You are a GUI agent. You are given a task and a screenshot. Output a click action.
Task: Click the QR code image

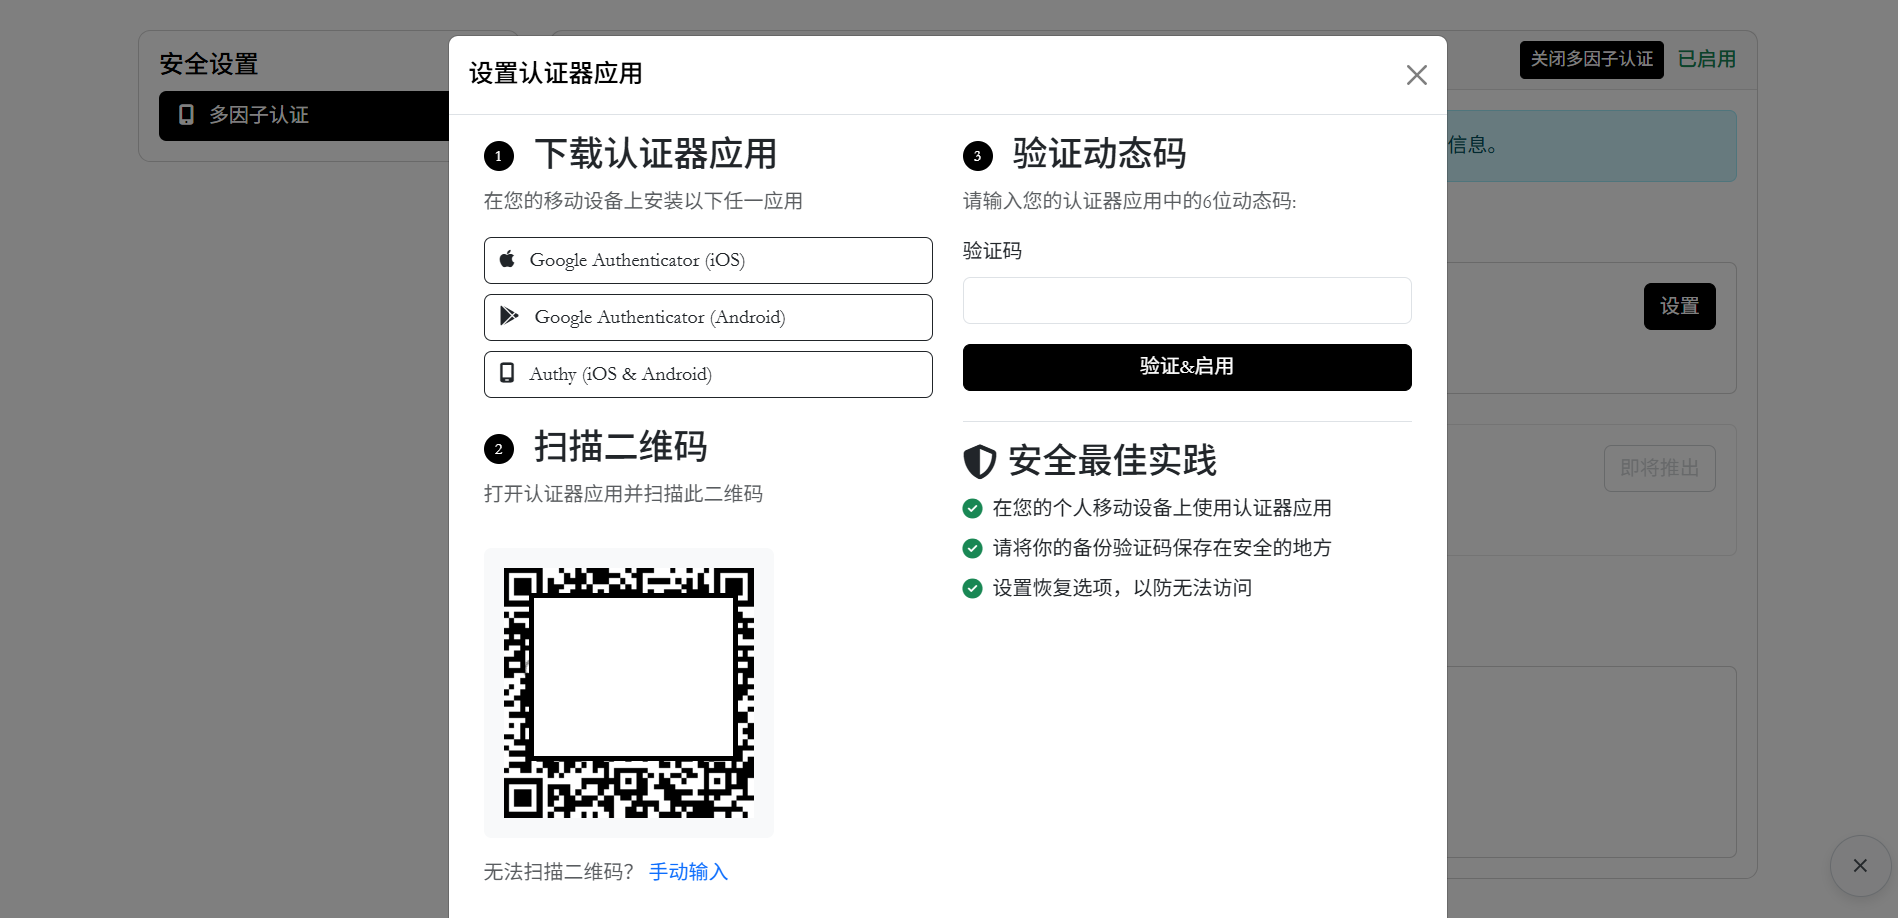click(x=629, y=693)
